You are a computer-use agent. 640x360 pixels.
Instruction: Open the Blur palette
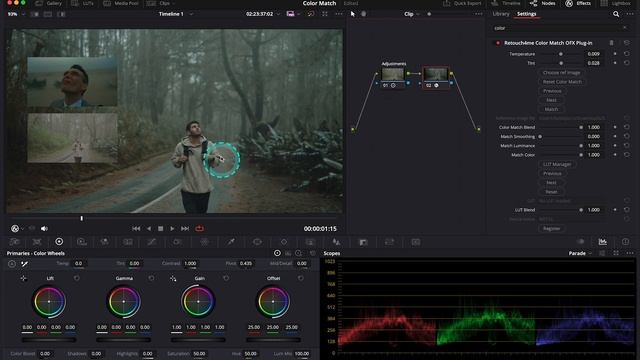tap(336, 242)
